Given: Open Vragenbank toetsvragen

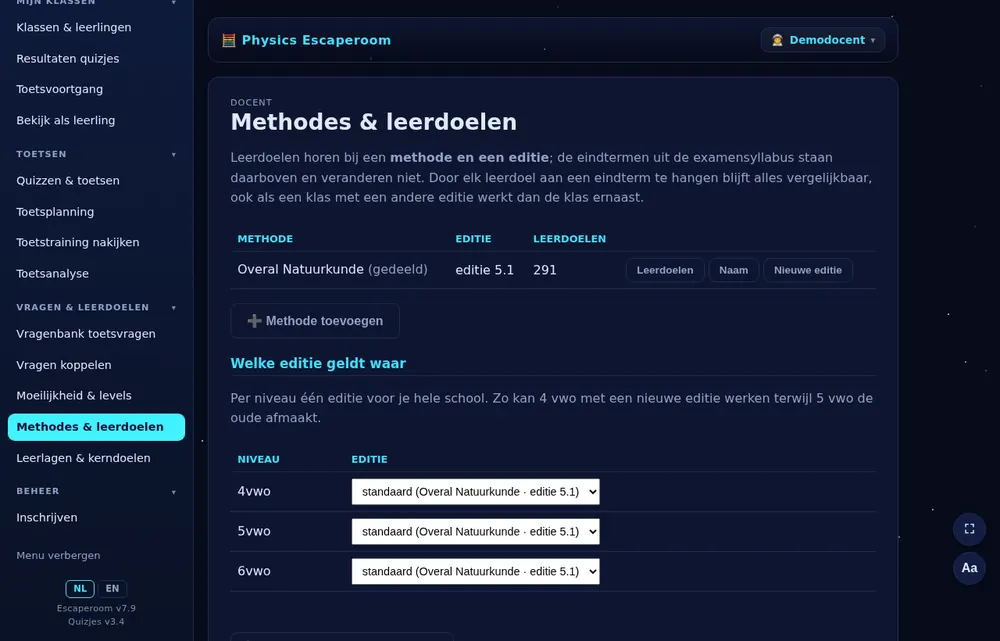Looking at the screenshot, I should pyautogui.click(x=86, y=334).
